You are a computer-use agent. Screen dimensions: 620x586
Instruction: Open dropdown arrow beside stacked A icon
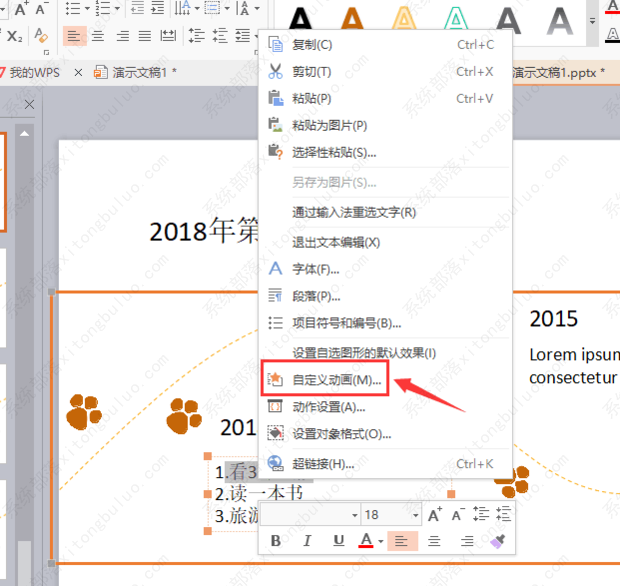[257, 8]
